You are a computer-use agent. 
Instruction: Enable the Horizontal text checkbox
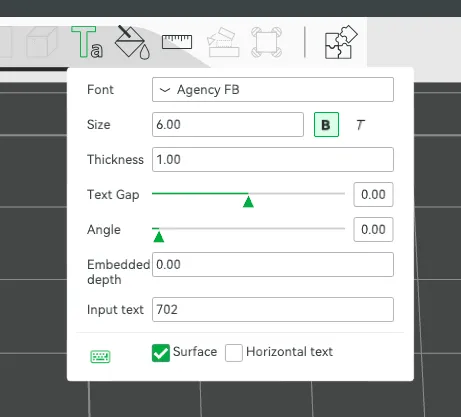(234, 353)
